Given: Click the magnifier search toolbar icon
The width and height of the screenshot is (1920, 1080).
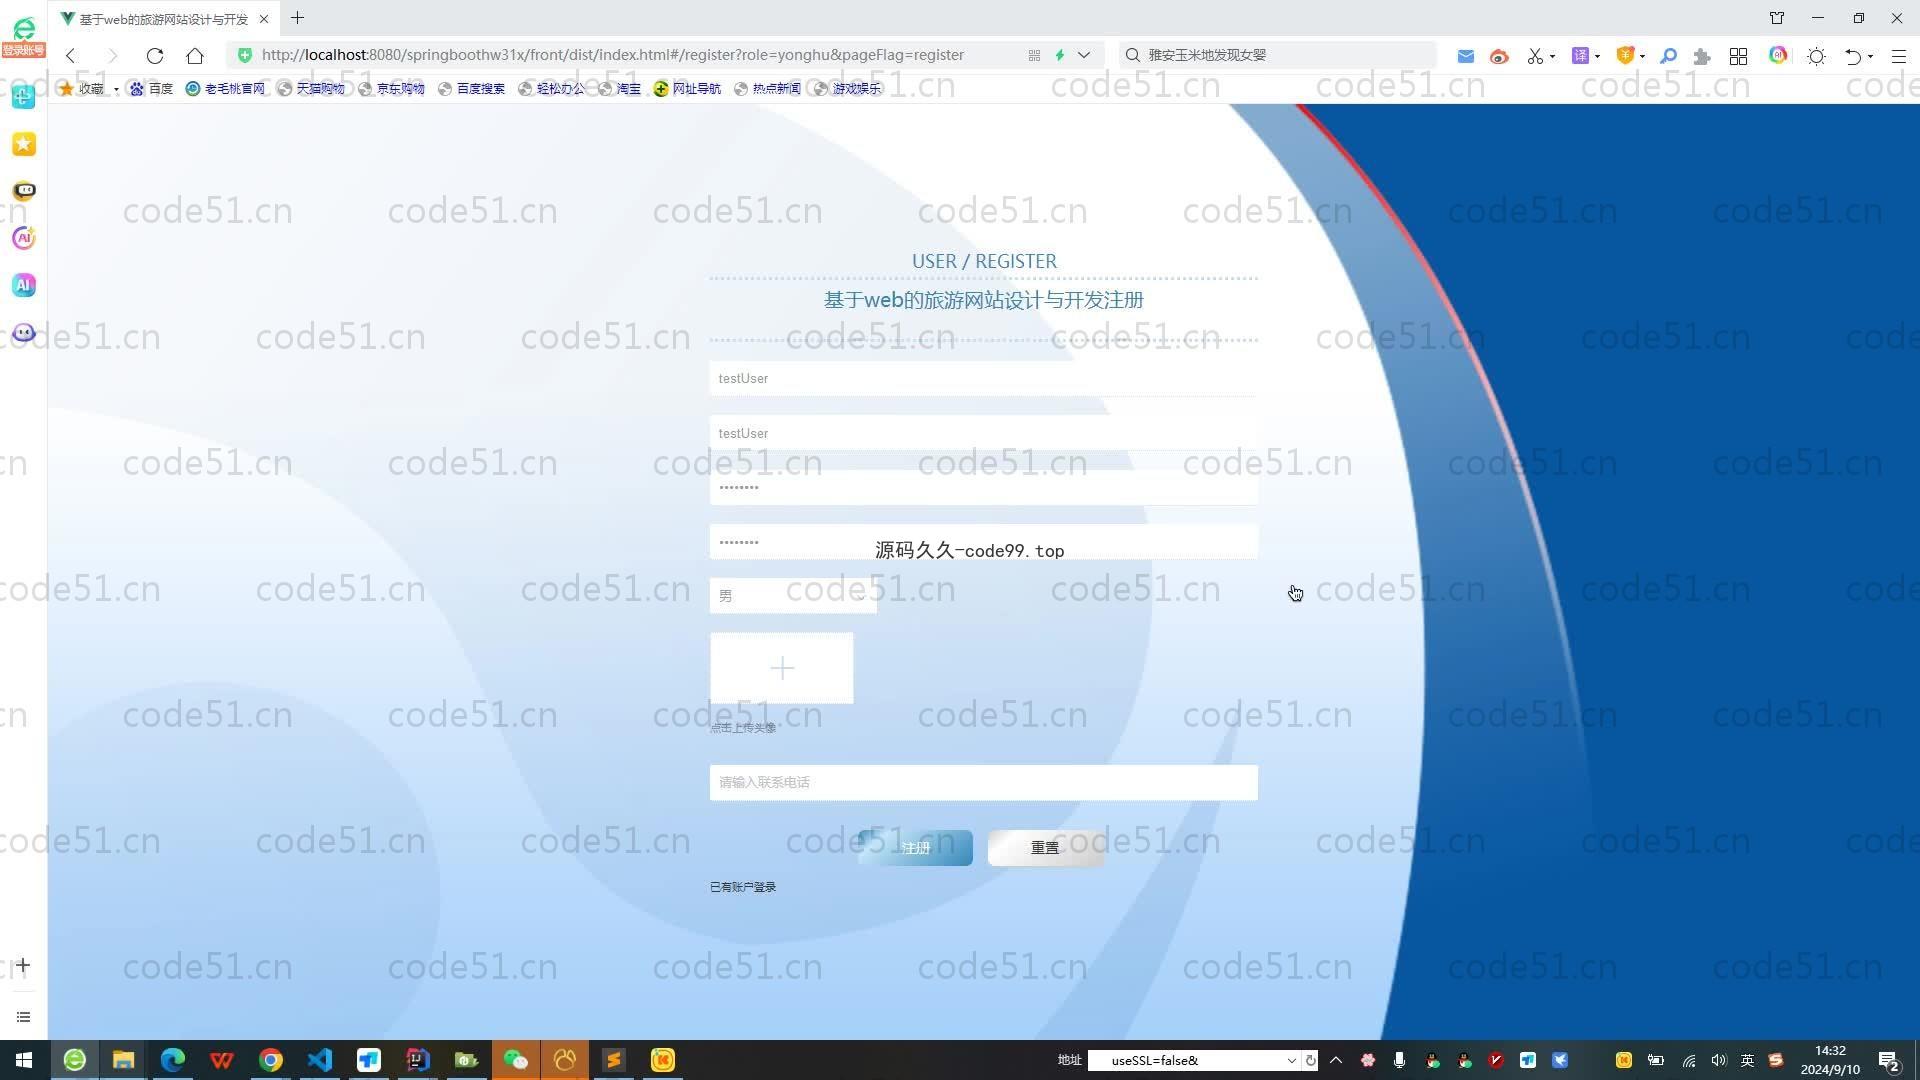Looking at the screenshot, I should 1668,56.
